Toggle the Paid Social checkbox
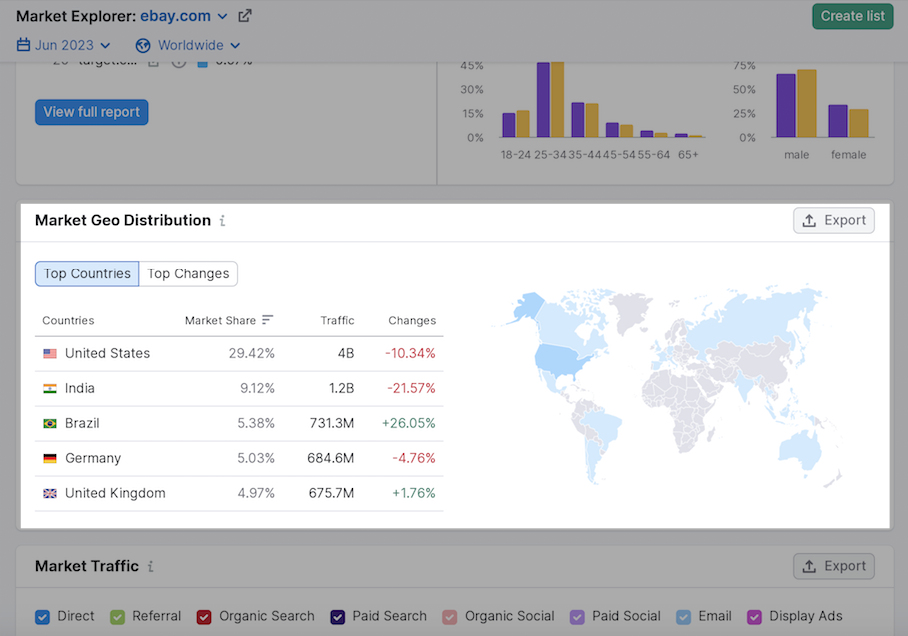The height and width of the screenshot is (636, 908). pos(577,617)
